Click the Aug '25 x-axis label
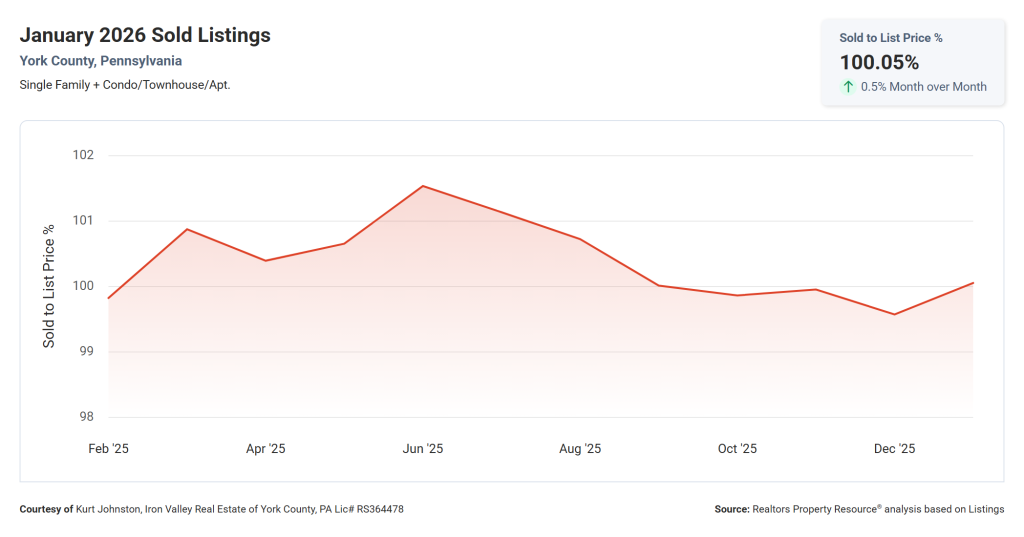Image resolution: width=1024 pixels, height=537 pixels. (x=580, y=449)
